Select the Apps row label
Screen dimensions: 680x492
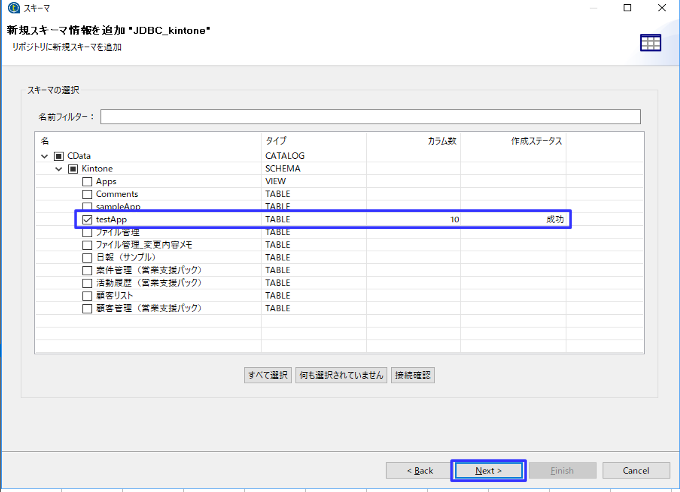tap(106, 181)
